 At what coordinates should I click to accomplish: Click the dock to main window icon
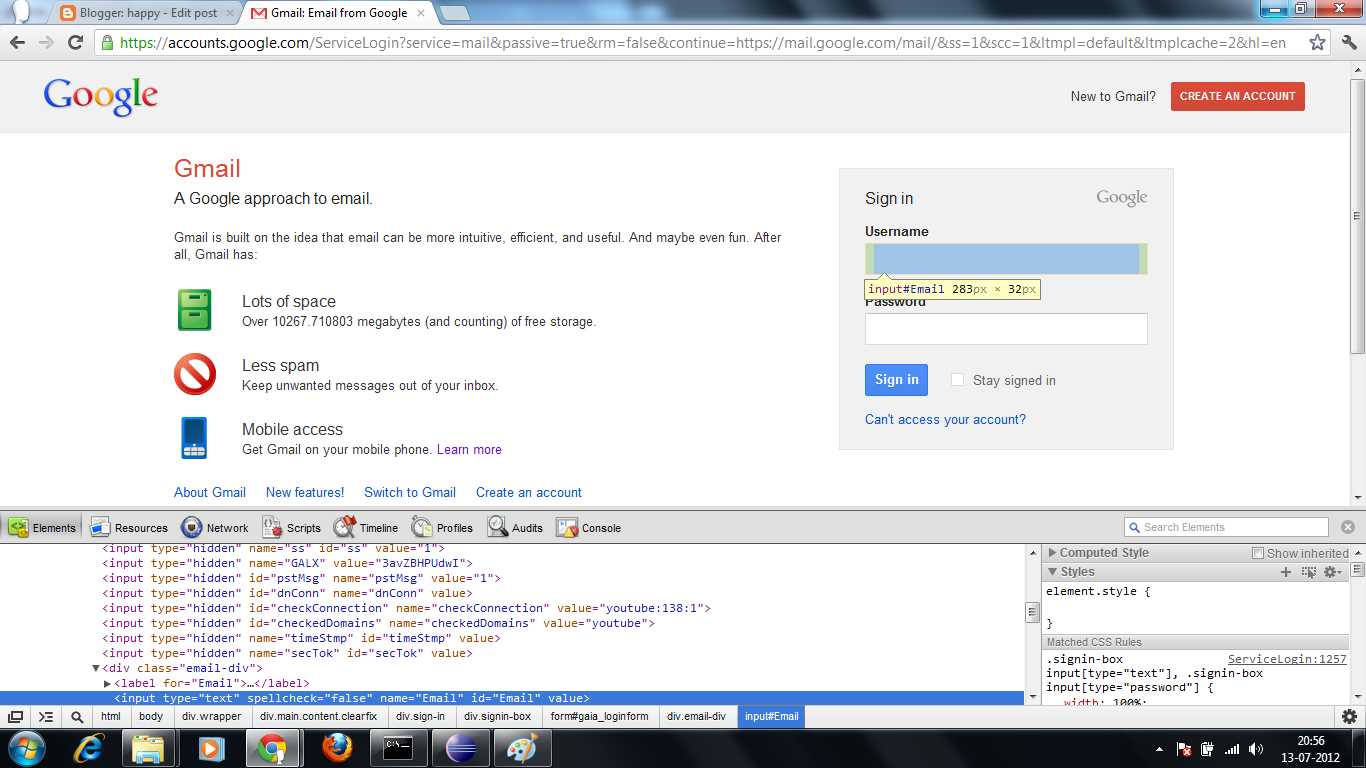(16, 717)
